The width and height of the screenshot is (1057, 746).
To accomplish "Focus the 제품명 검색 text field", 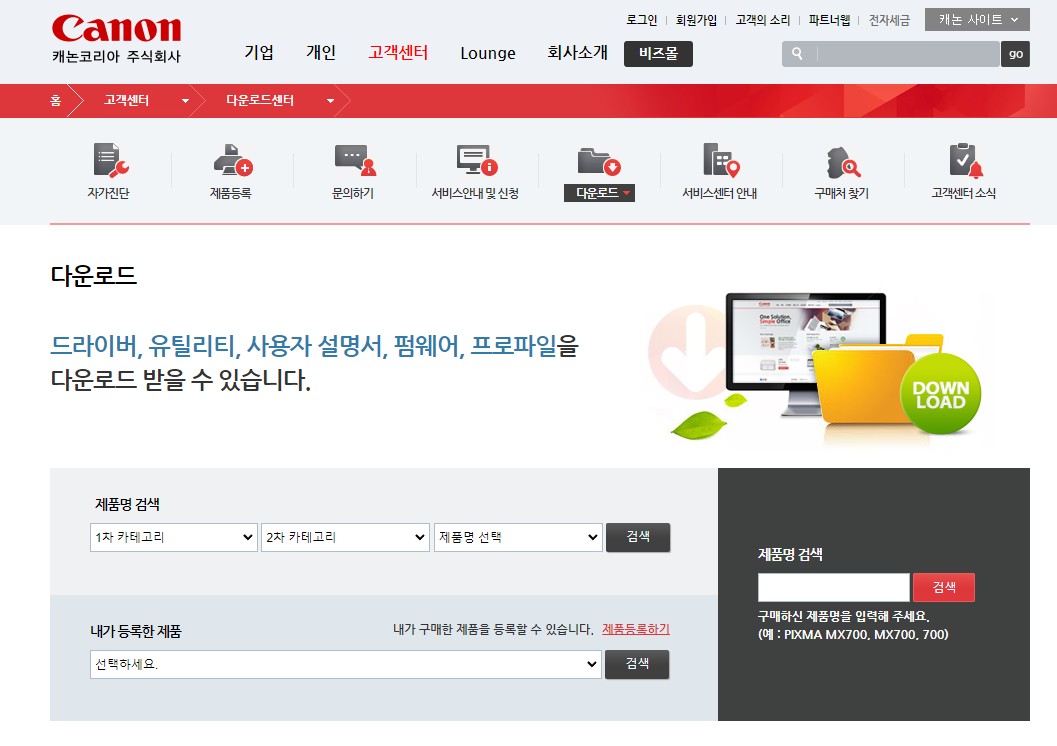I will coord(834,587).
